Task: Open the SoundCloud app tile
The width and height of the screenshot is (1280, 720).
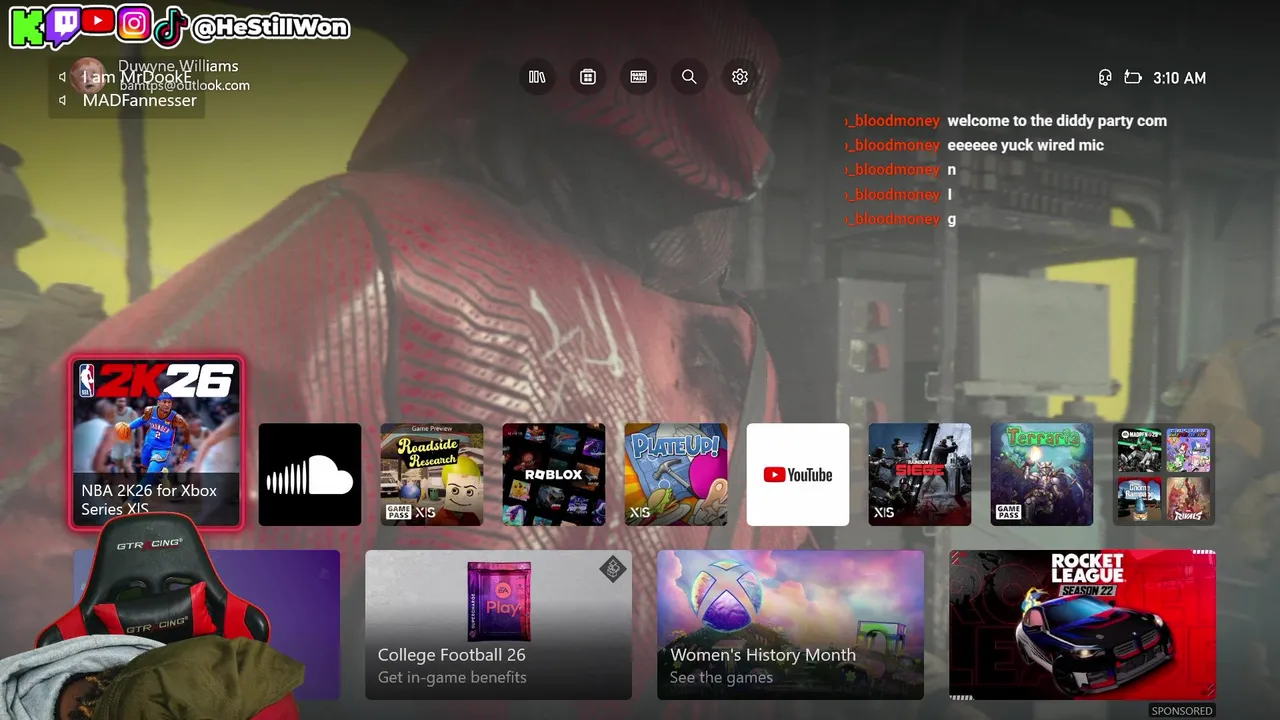Action: coord(310,474)
